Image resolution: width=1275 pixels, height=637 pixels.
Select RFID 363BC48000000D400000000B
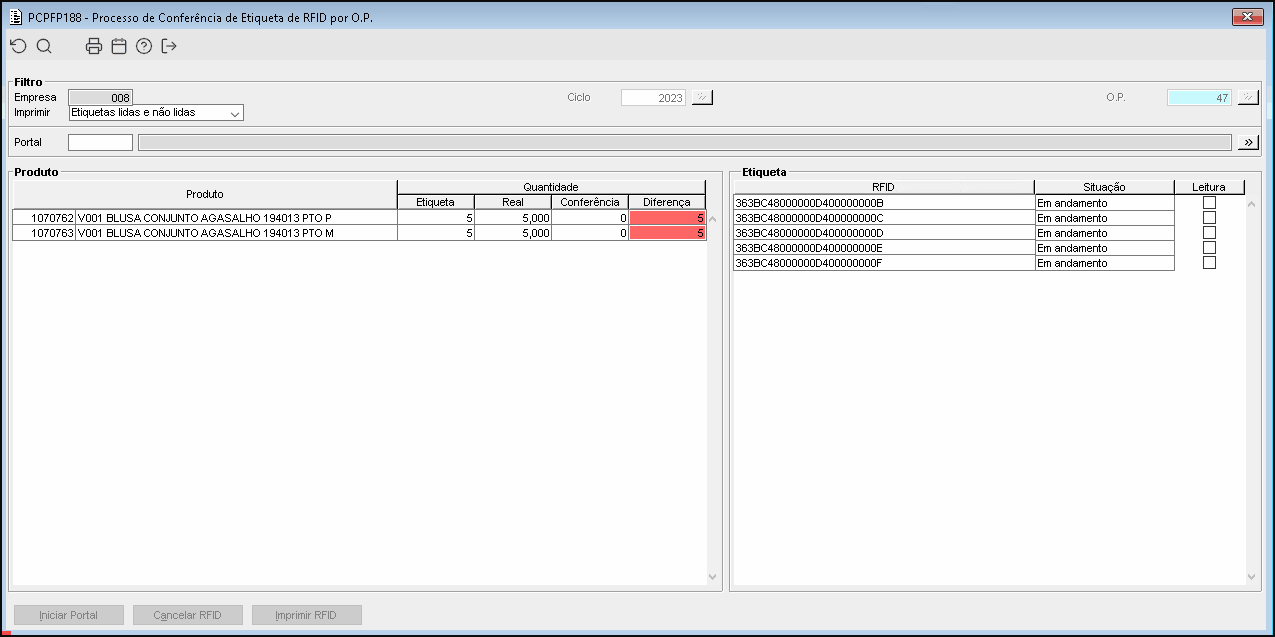(884, 203)
